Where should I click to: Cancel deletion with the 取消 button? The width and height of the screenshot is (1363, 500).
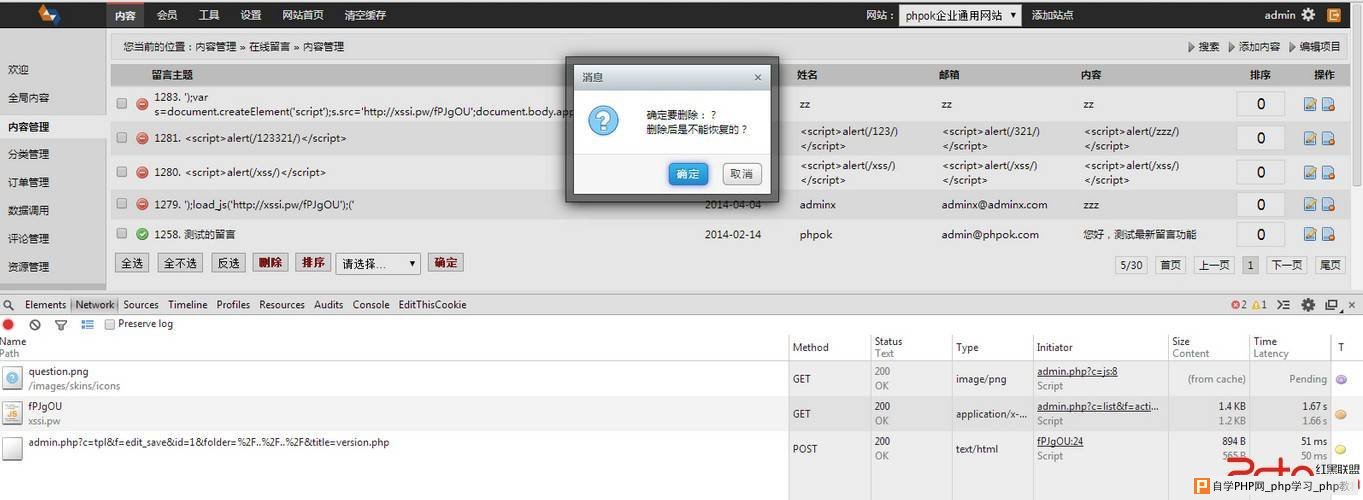click(x=742, y=174)
